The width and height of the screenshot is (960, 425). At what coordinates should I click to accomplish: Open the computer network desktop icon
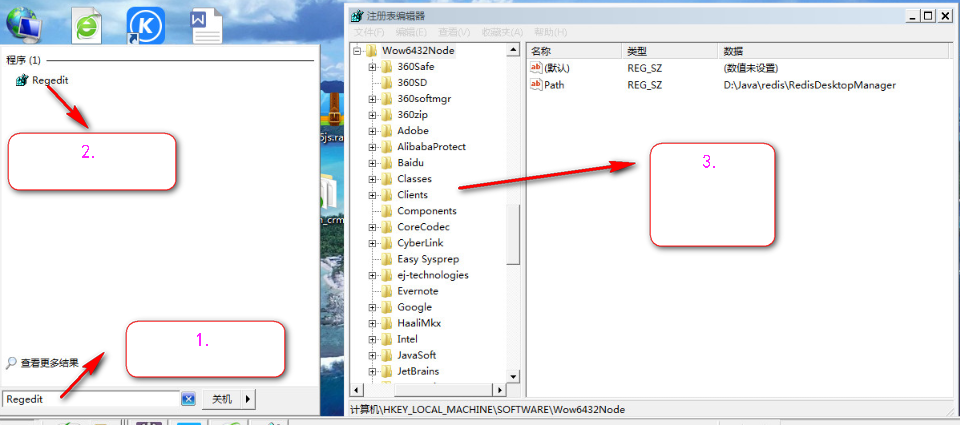click(x=23, y=24)
